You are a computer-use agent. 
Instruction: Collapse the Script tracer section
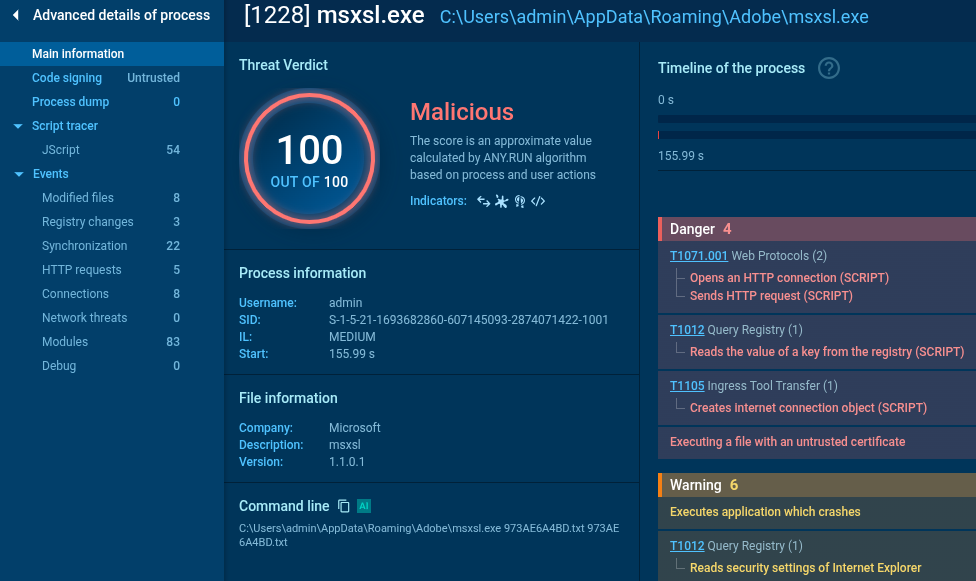(x=18, y=126)
